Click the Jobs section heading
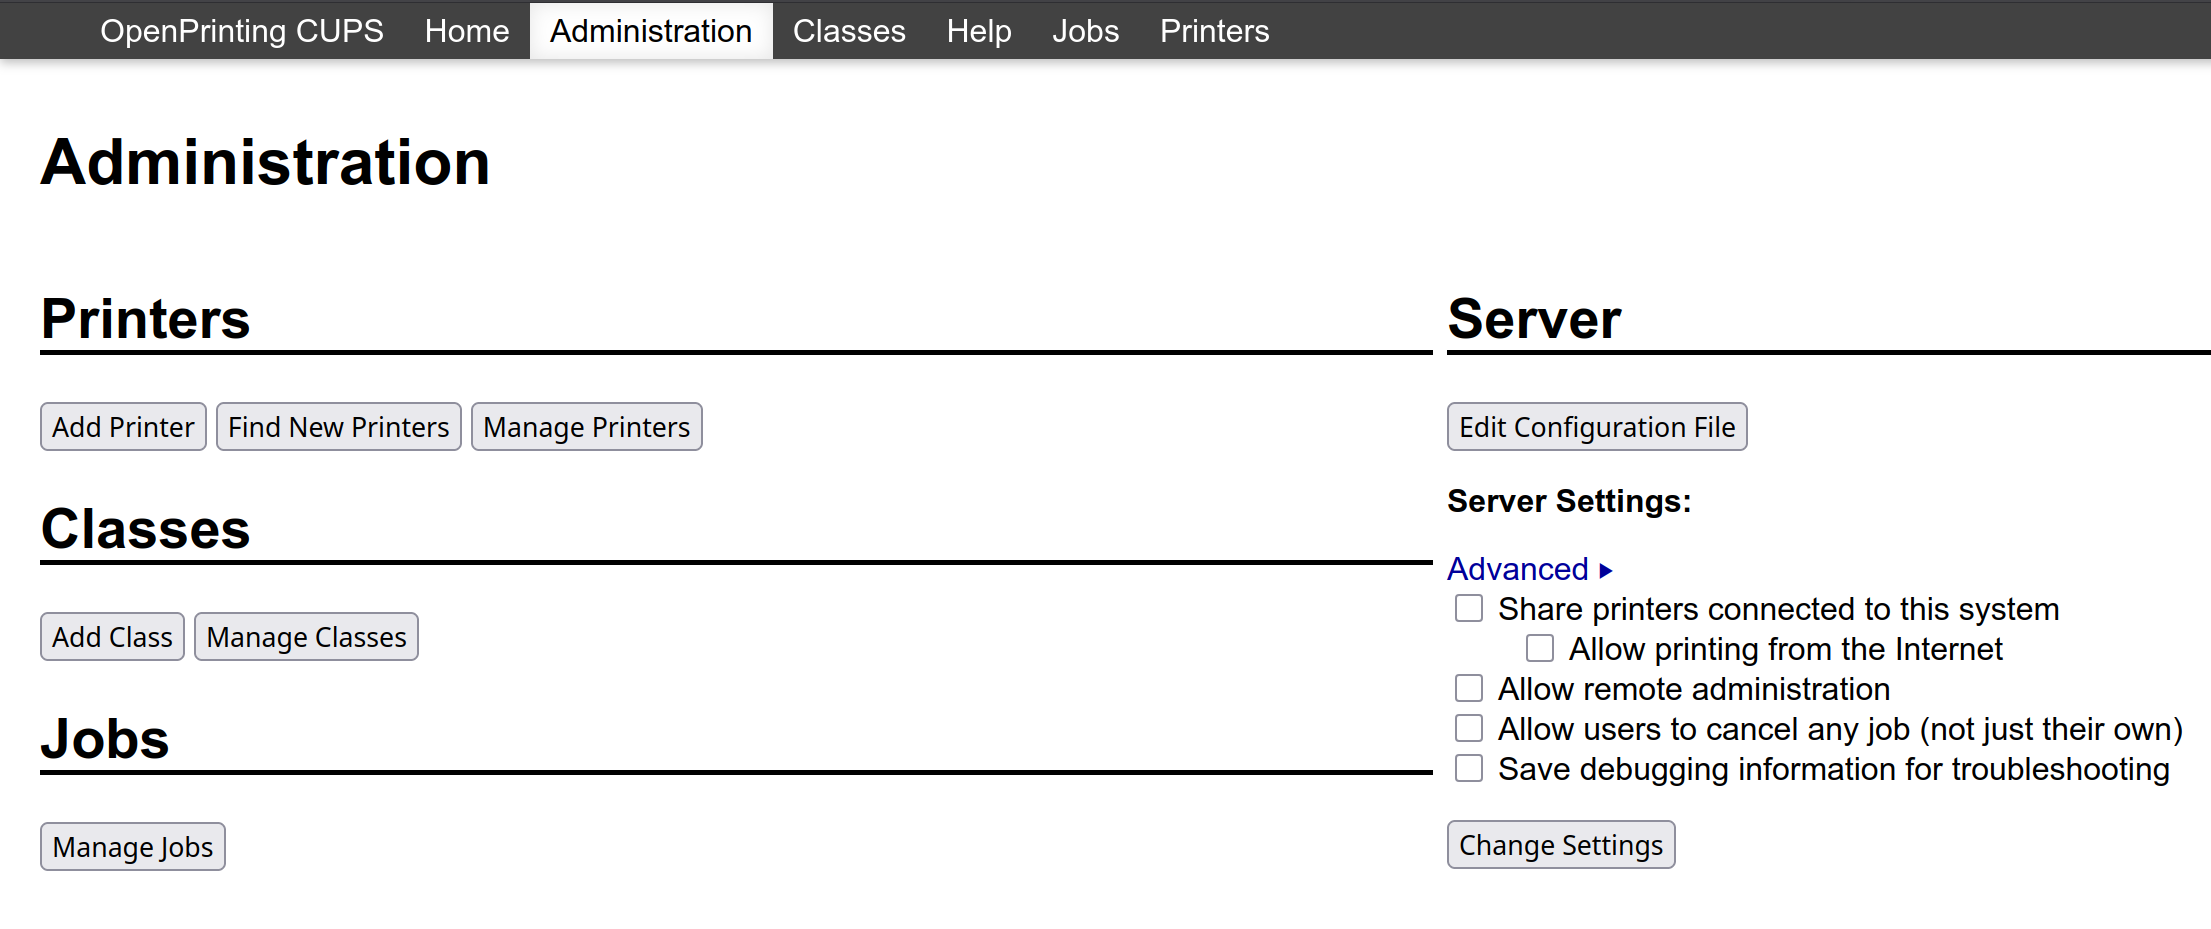The image size is (2211, 929). [105, 739]
